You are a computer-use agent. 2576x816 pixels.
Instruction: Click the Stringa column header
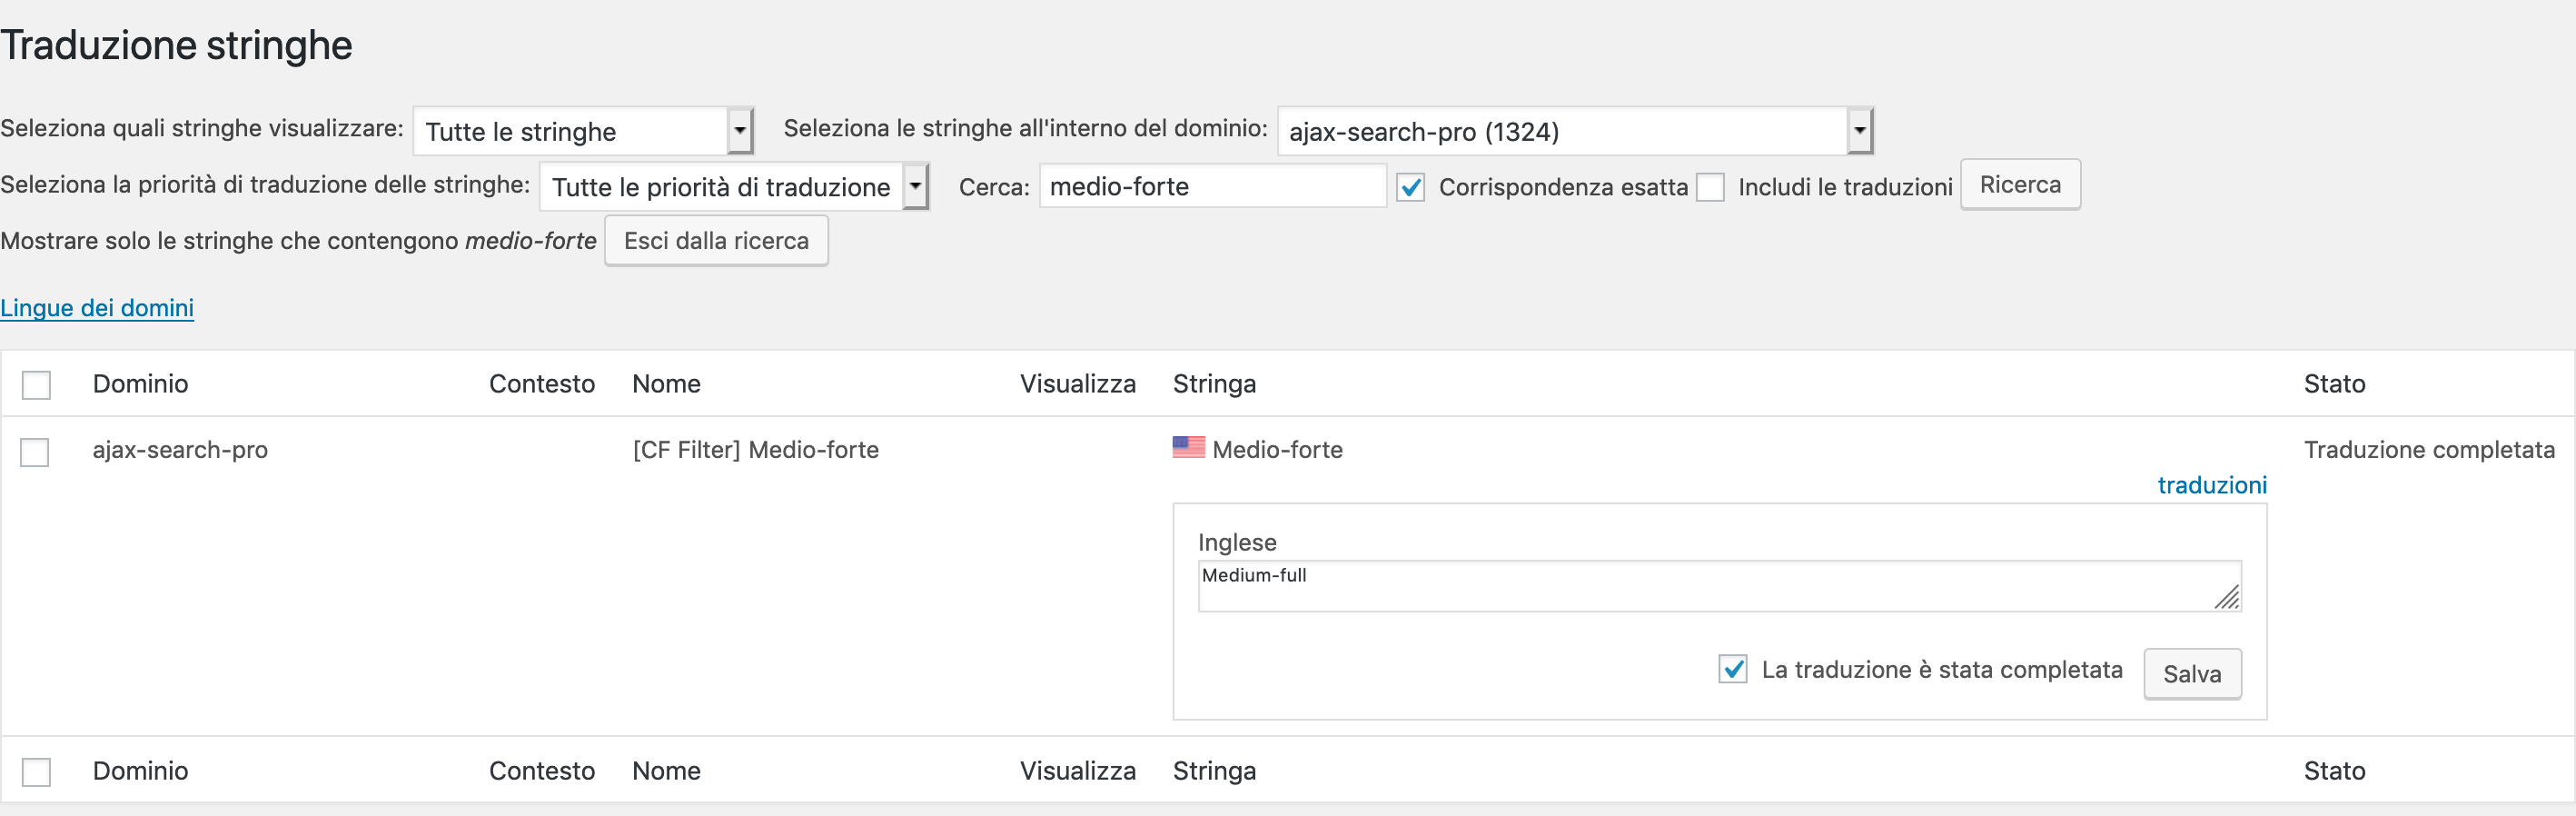[x=1213, y=384]
